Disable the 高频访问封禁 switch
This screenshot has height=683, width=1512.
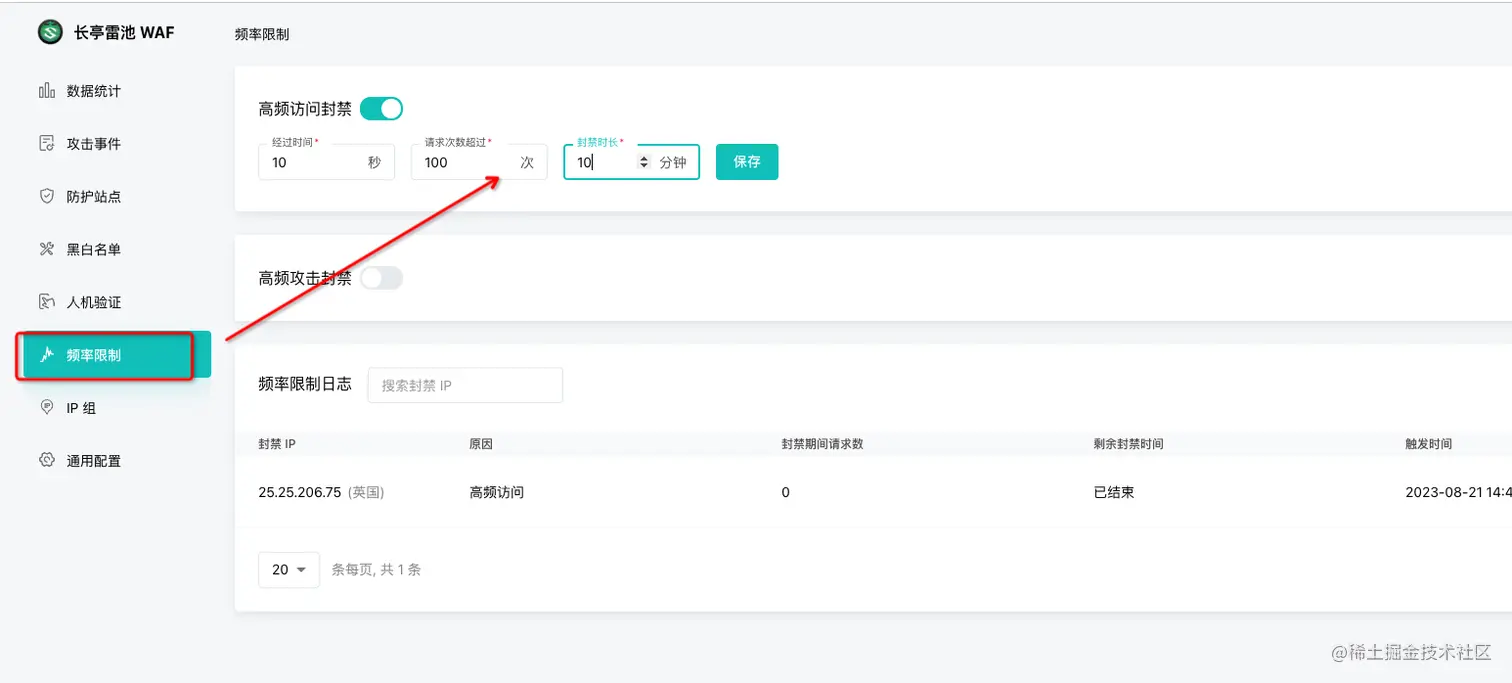click(381, 109)
